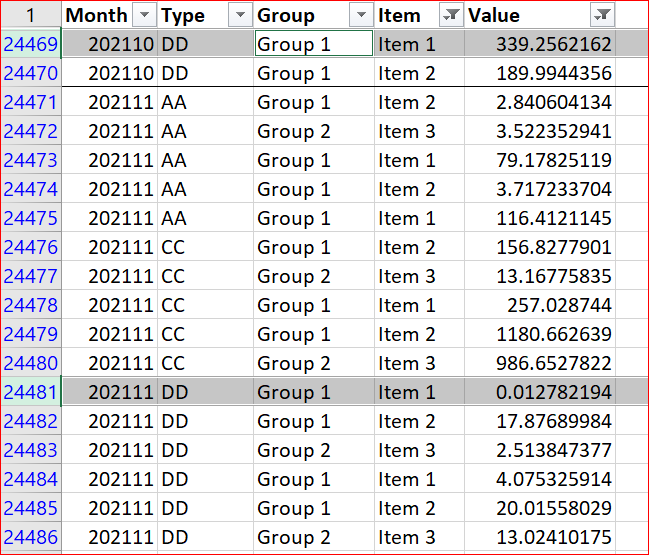Image resolution: width=649 pixels, height=555 pixels.
Task: Click the Item header cell
Action: [420, 15]
